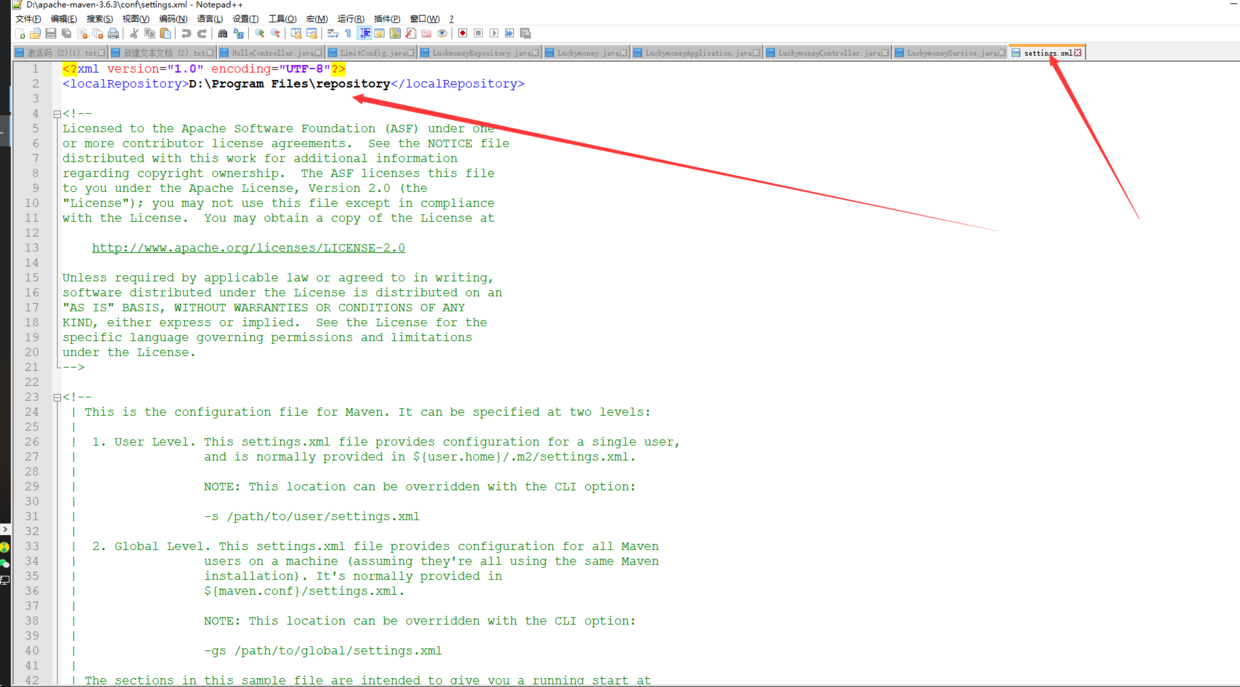The height and width of the screenshot is (687, 1240).
Task: Click the Close All icon
Action: click(97, 33)
